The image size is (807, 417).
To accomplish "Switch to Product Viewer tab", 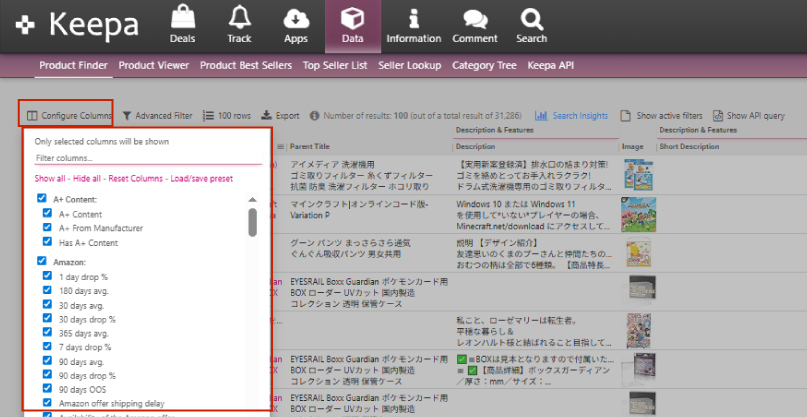I will [x=154, y=65].
